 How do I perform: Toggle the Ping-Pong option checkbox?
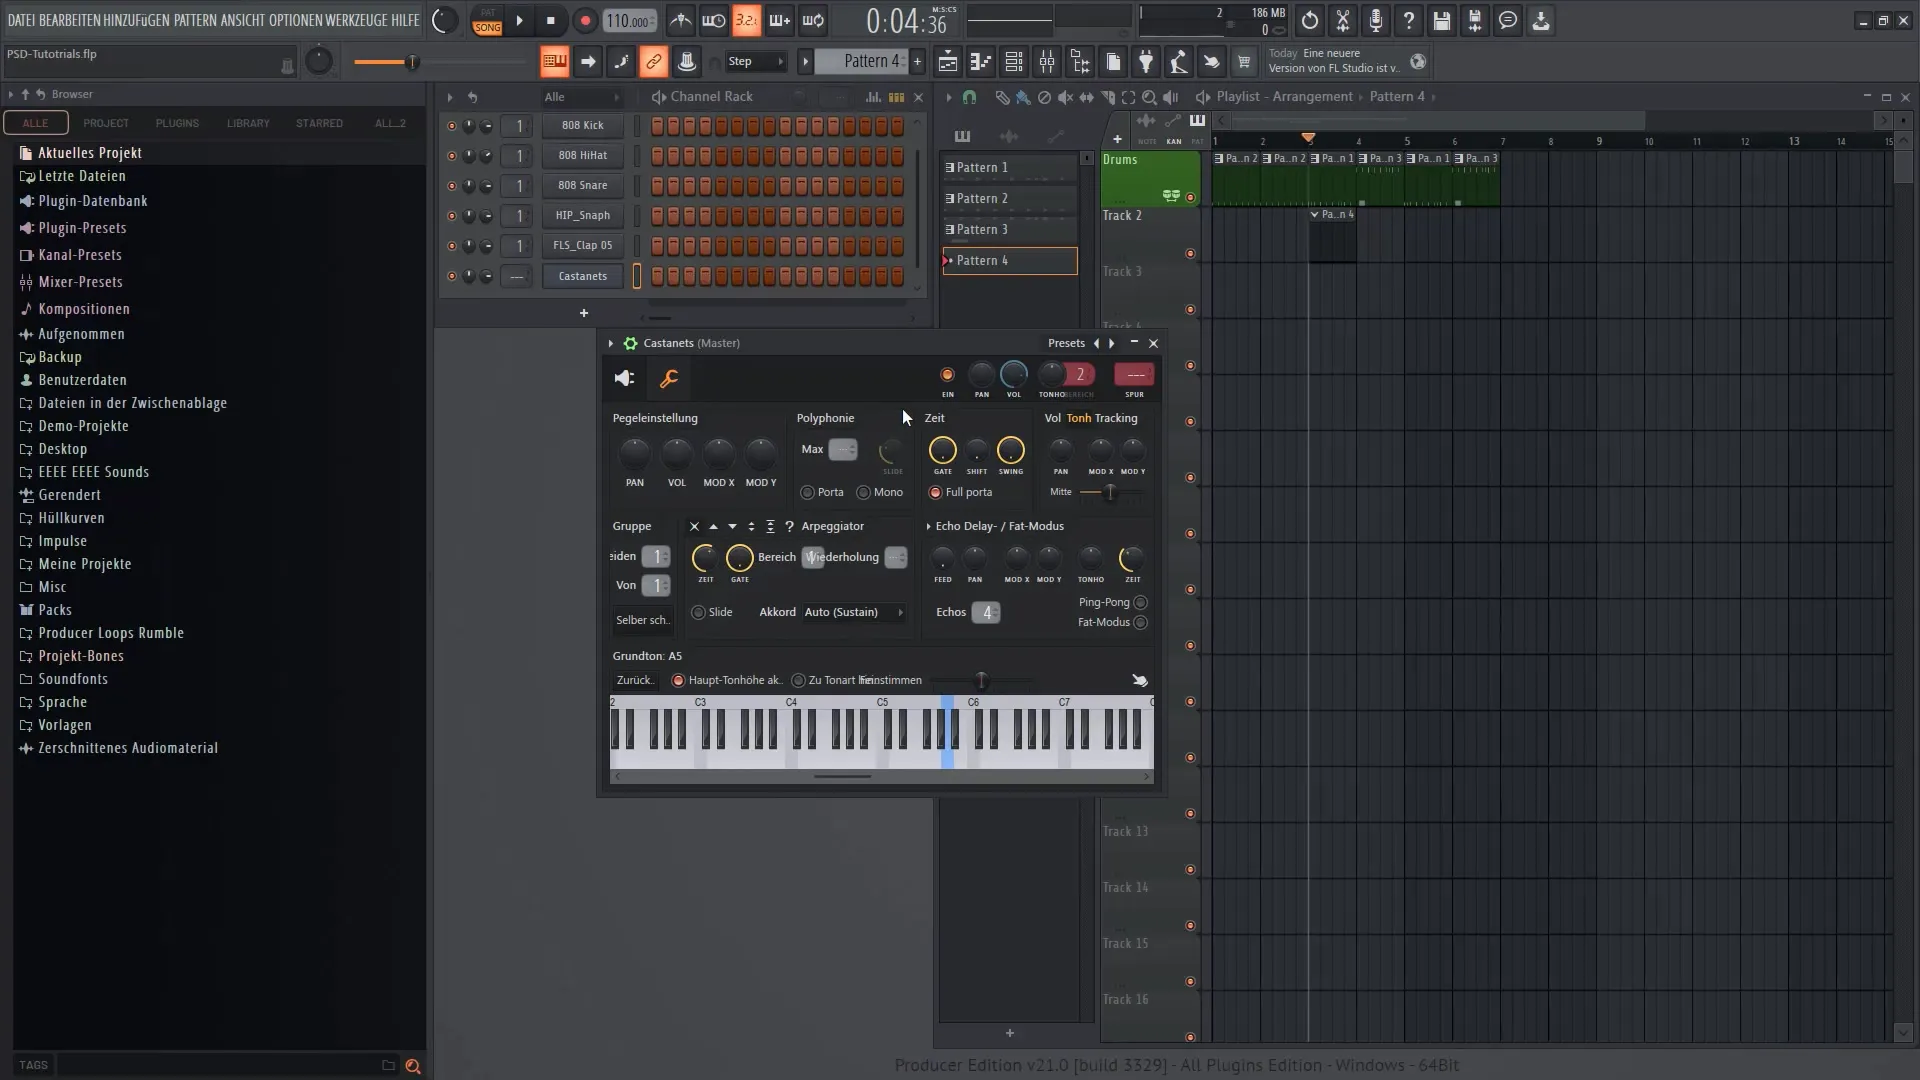click(x=1141, y=601)
